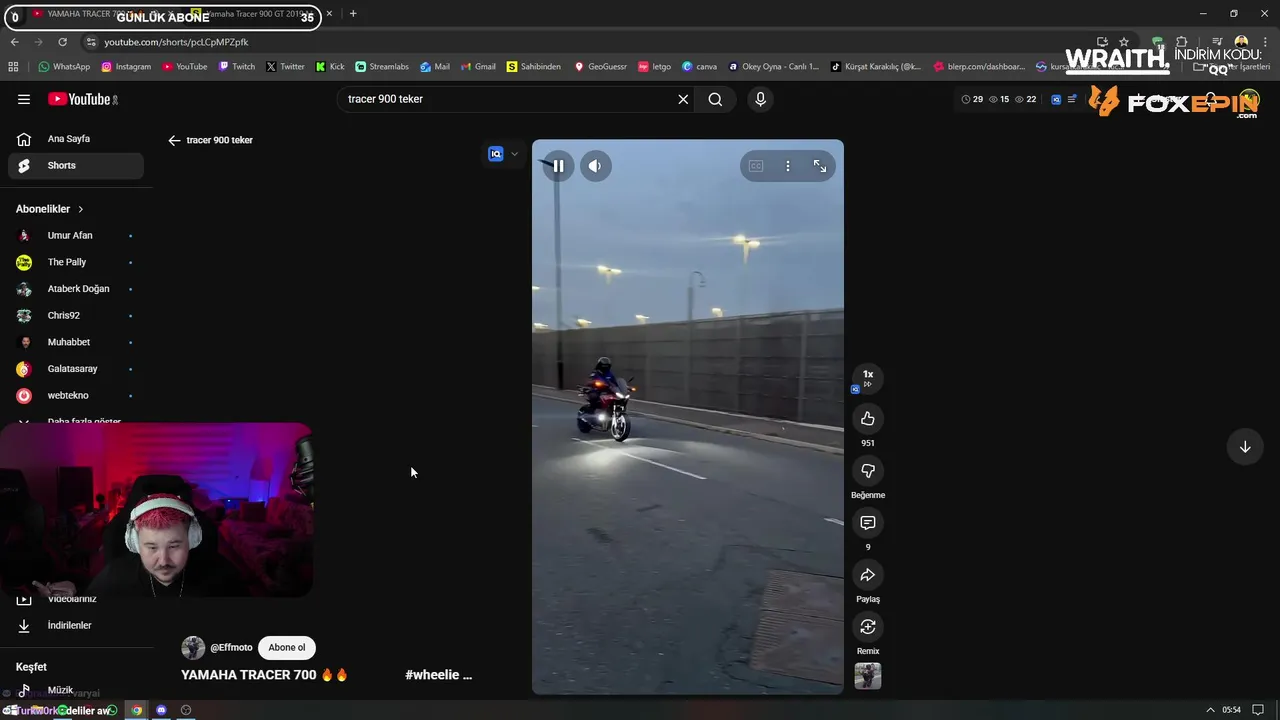Image resolution: width=1280 pixels, height=720 pixels.
Task: Open the comments panel showing 9
Action: click(x=868, y=522)
